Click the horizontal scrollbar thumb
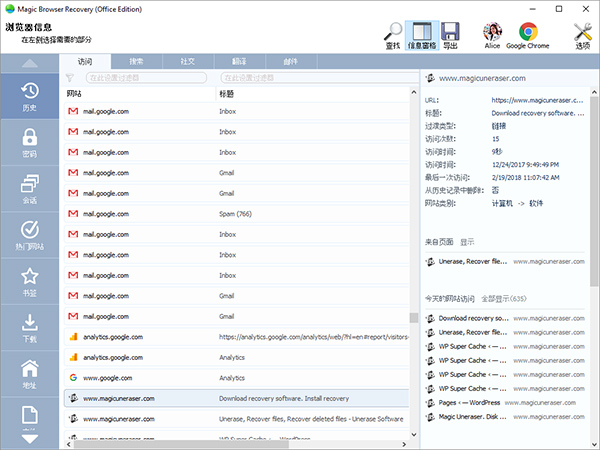600x450 pixels. pyautogui.click(x=181, y=444)
